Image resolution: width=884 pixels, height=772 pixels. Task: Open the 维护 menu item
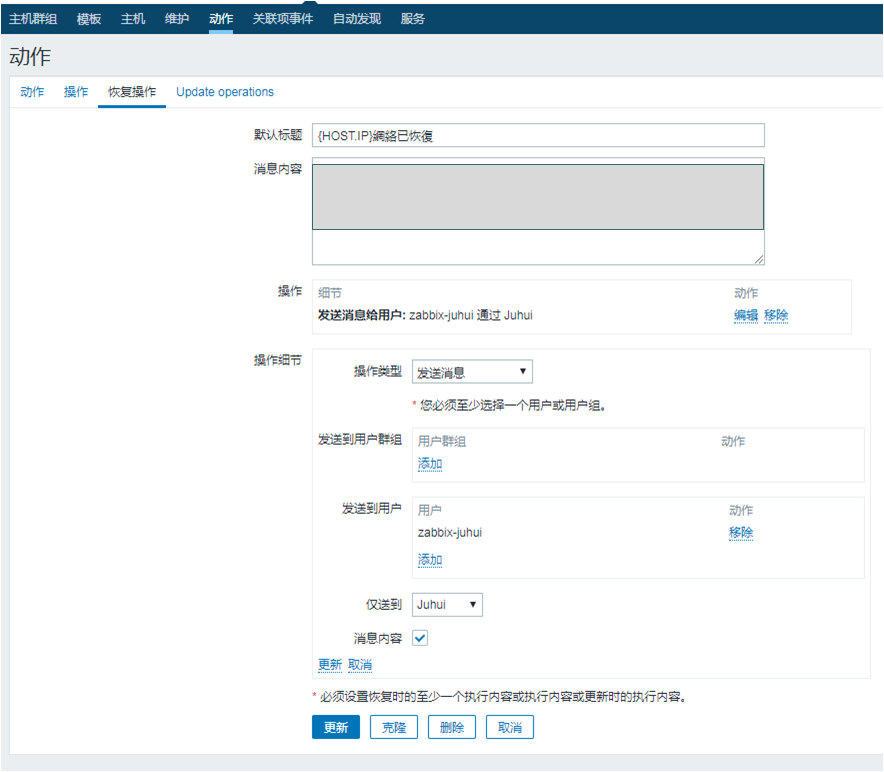click(x=177, y=19)
